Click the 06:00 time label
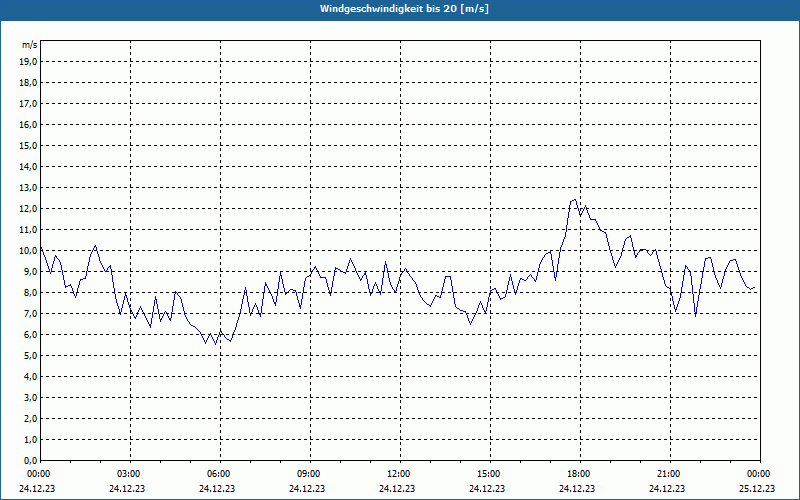The width and height of the screenshot is (800, 500). point(219,474)
